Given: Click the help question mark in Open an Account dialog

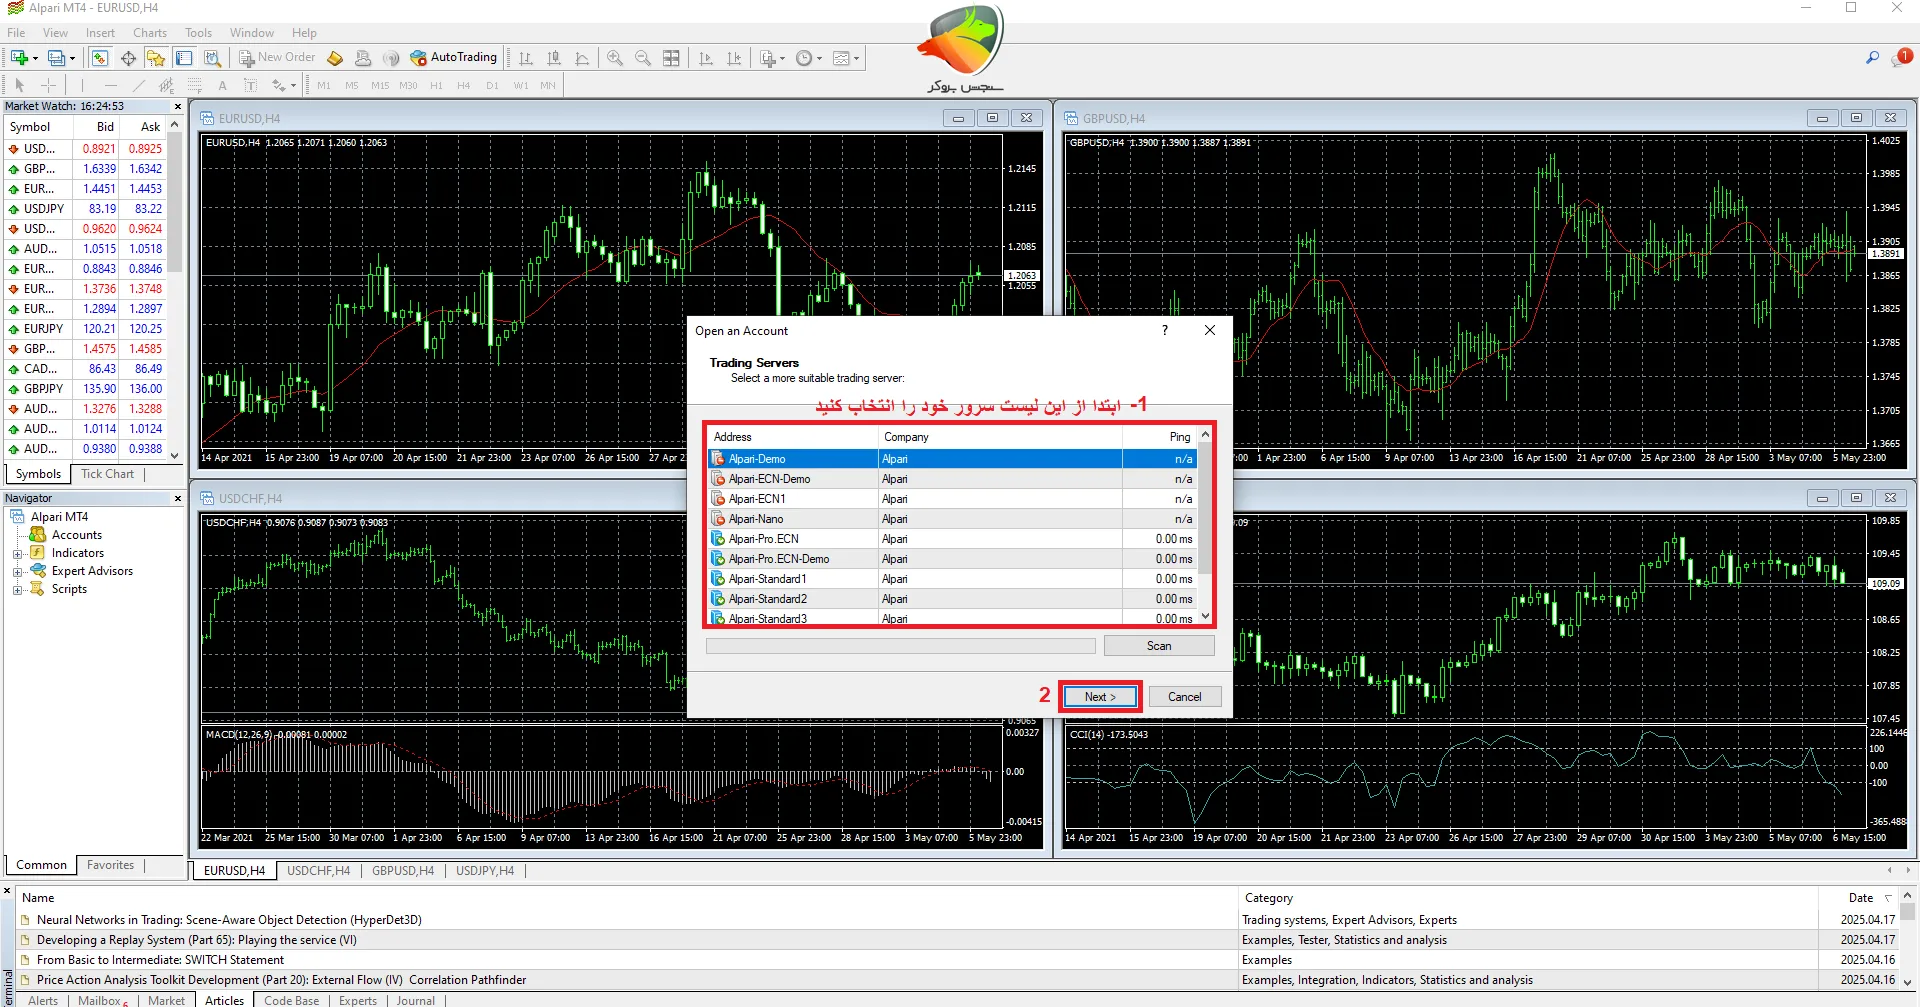Looking at the screenshot, I should 1164,330.
